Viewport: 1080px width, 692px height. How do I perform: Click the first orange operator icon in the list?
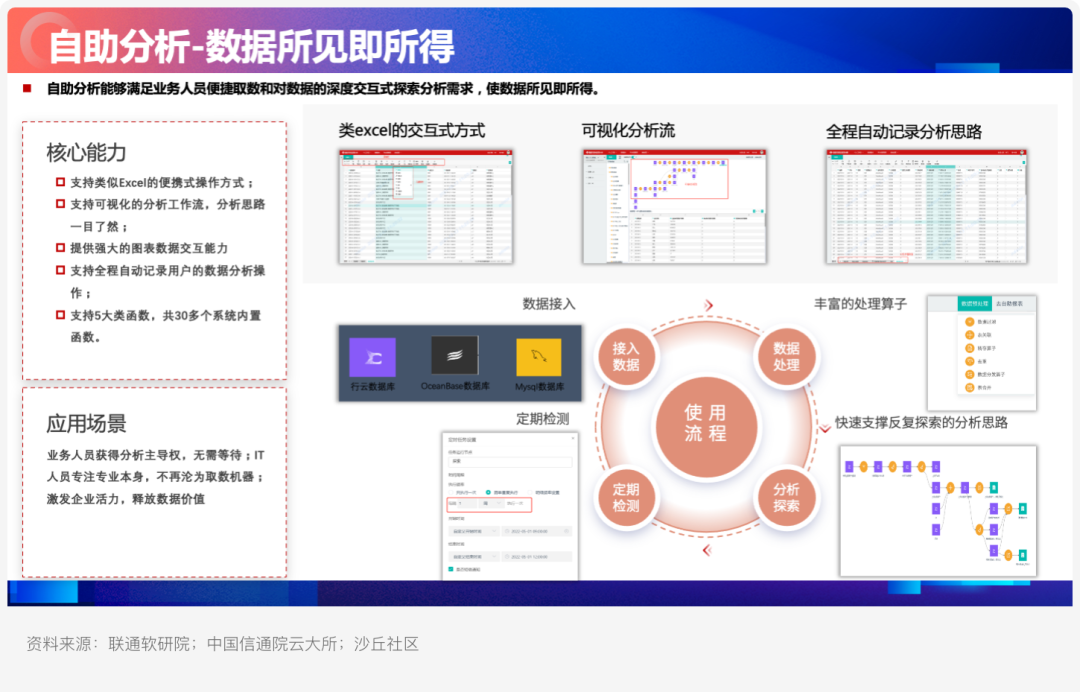tap(970, 322)
